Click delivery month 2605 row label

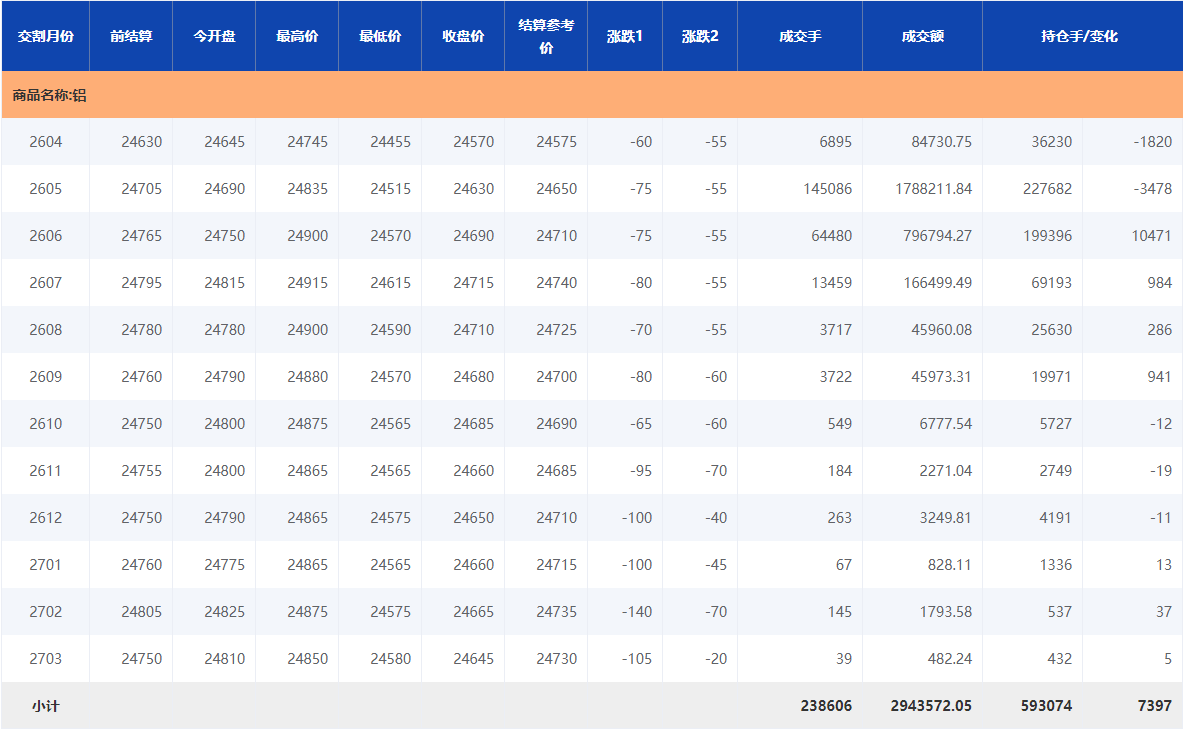[45, 189]
